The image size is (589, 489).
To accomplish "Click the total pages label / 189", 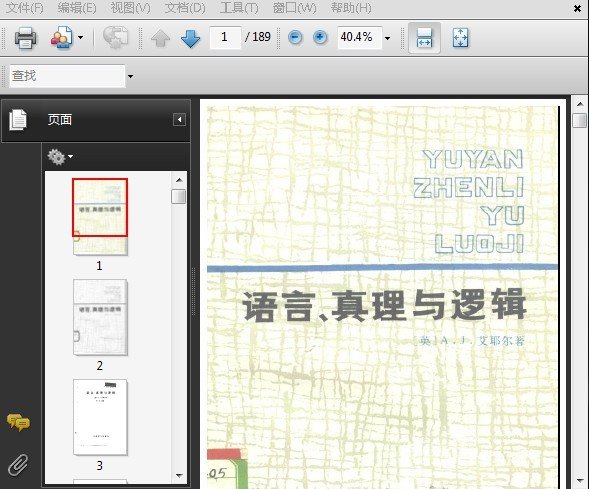I will tap(258, 37).
